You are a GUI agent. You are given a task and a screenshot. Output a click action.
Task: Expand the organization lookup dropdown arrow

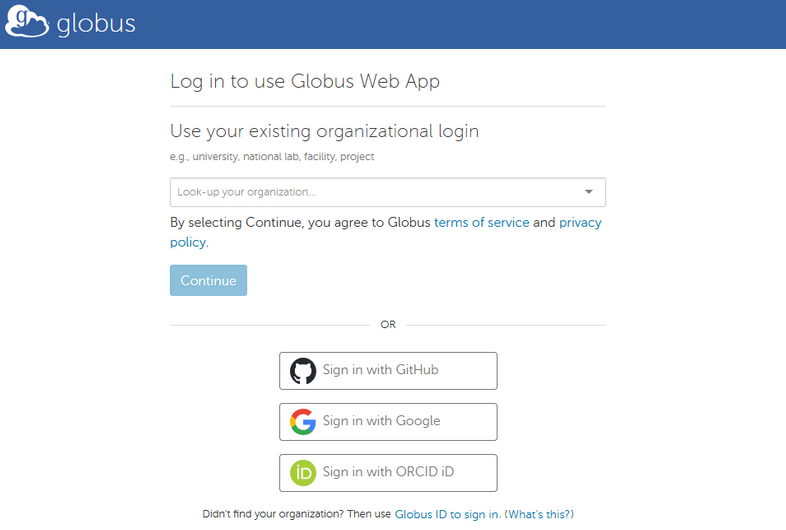coord(588,192)
